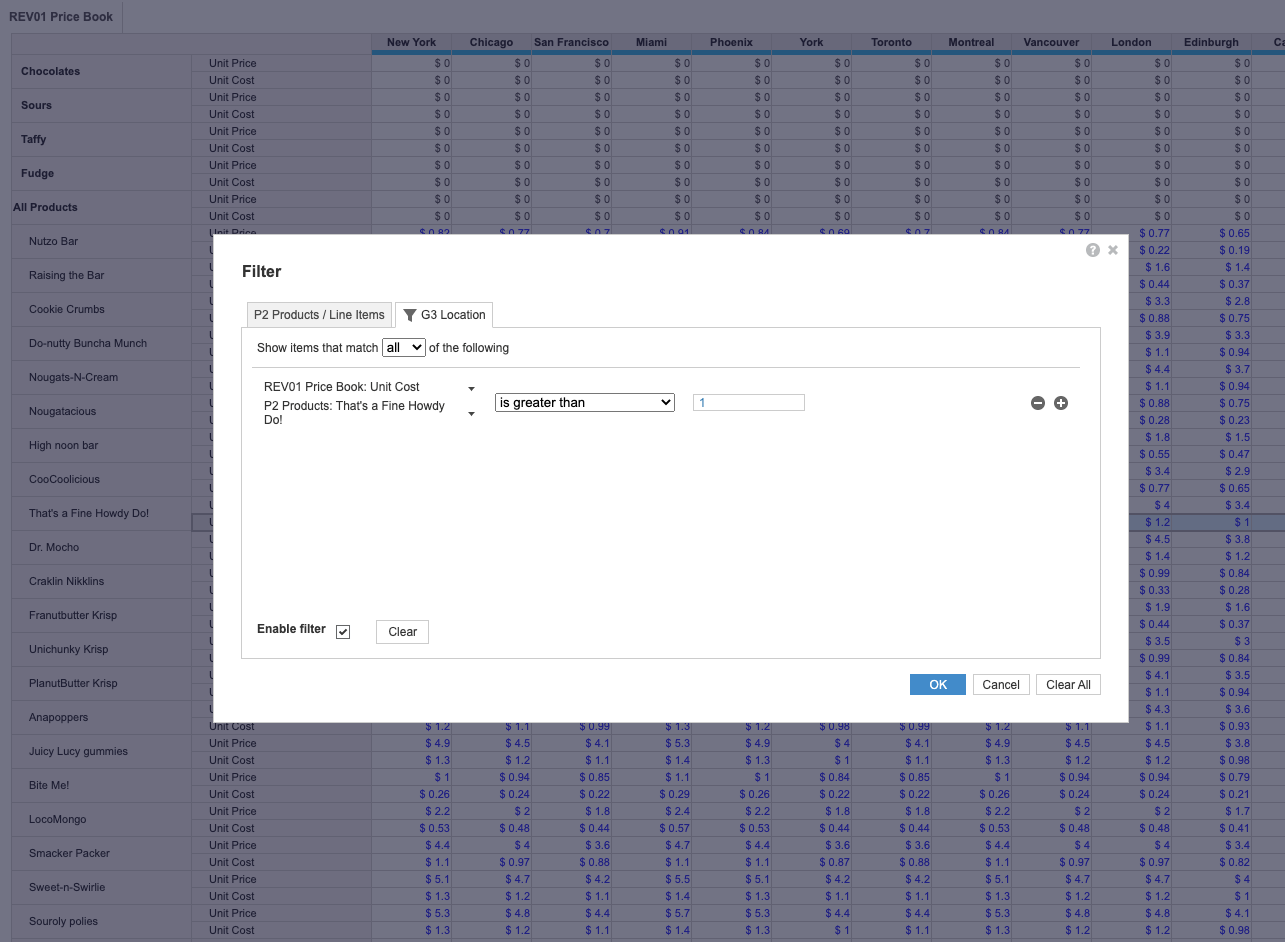Select the Miami column header
Viewport: 1285px width, 942px height.
click(651, 42)
